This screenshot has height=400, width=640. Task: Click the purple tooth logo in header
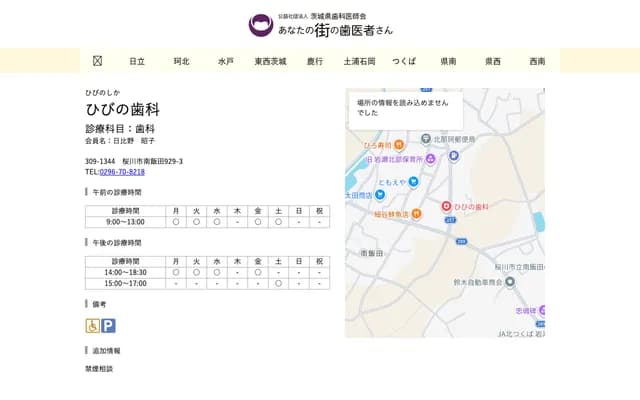click(260, 25)
